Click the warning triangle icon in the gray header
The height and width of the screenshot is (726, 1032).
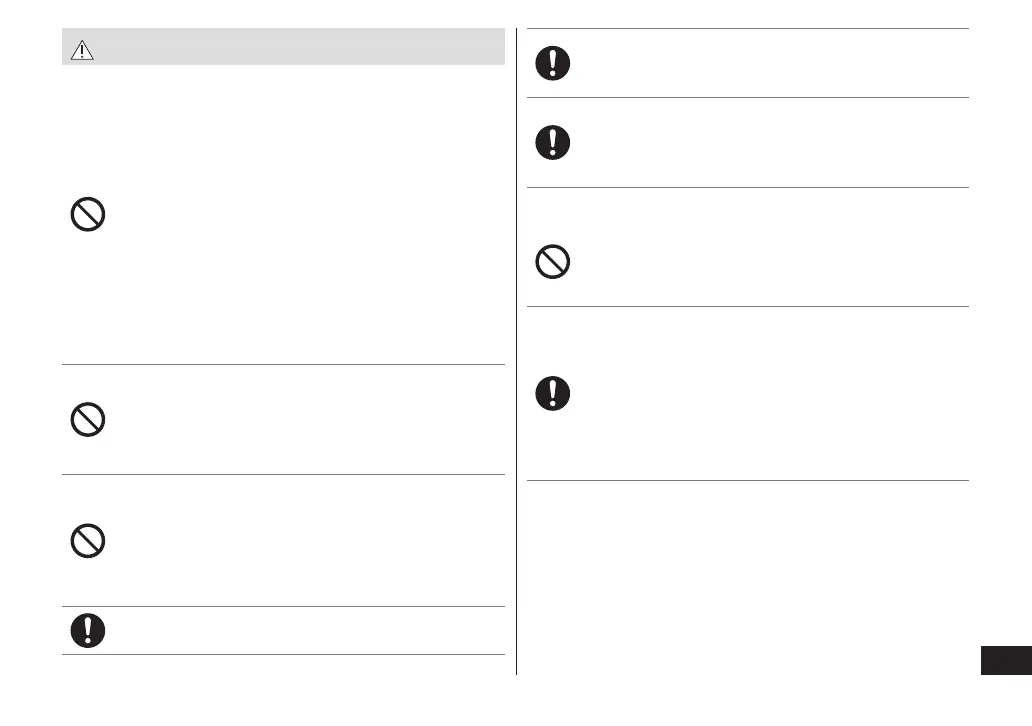click(x=82, y=52)
